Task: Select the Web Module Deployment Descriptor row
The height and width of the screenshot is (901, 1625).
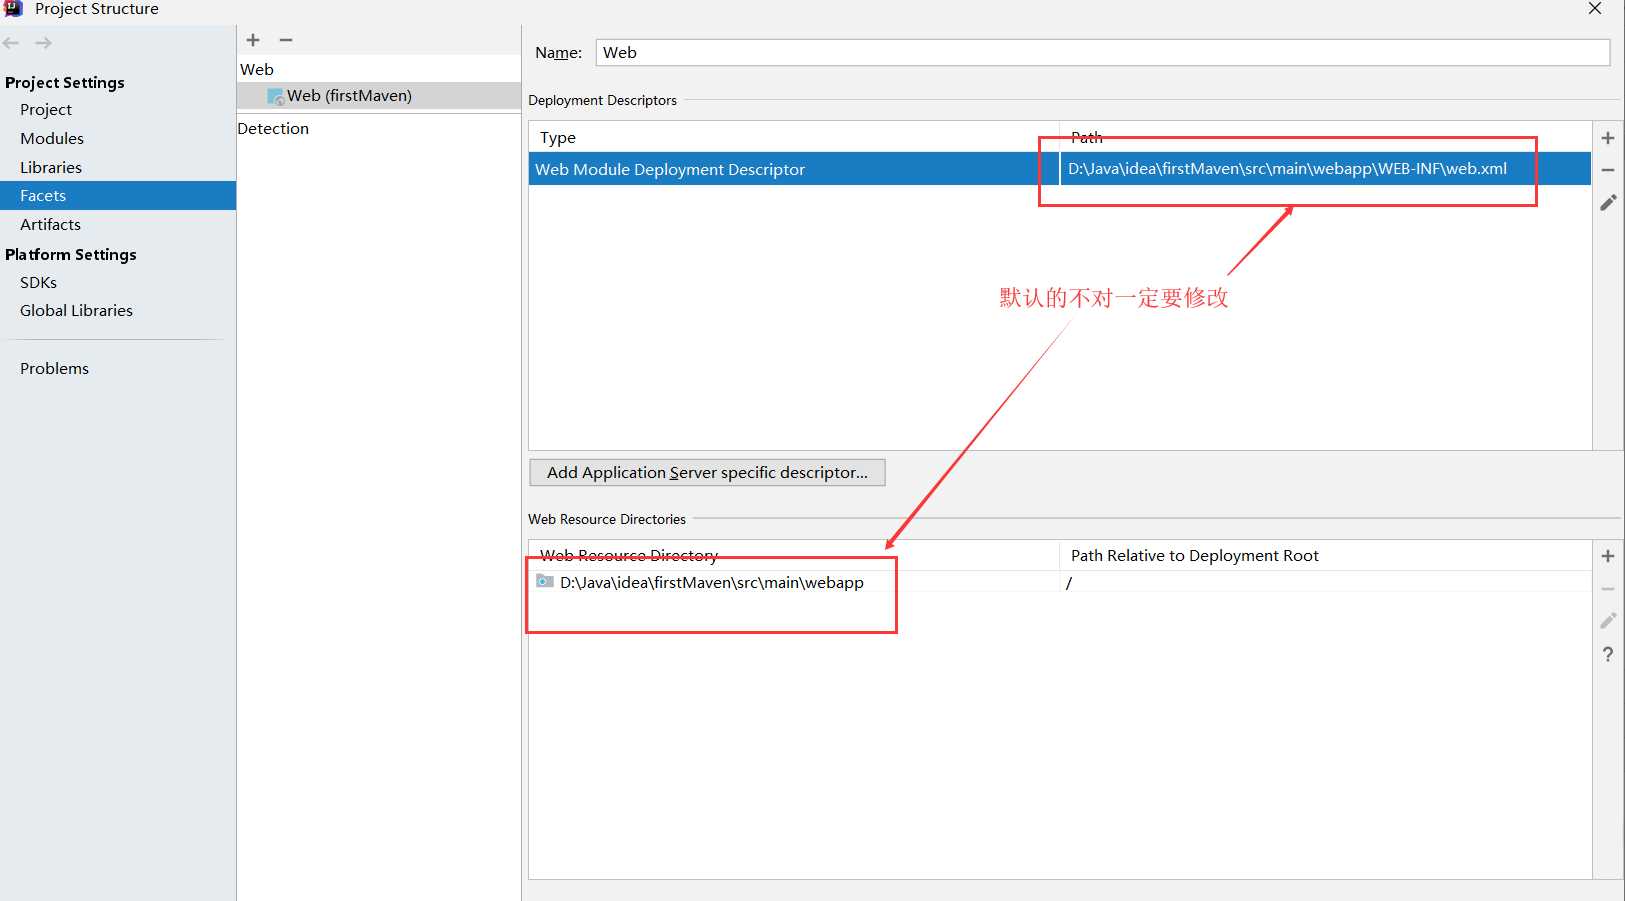Action: tap(1060, 169)
